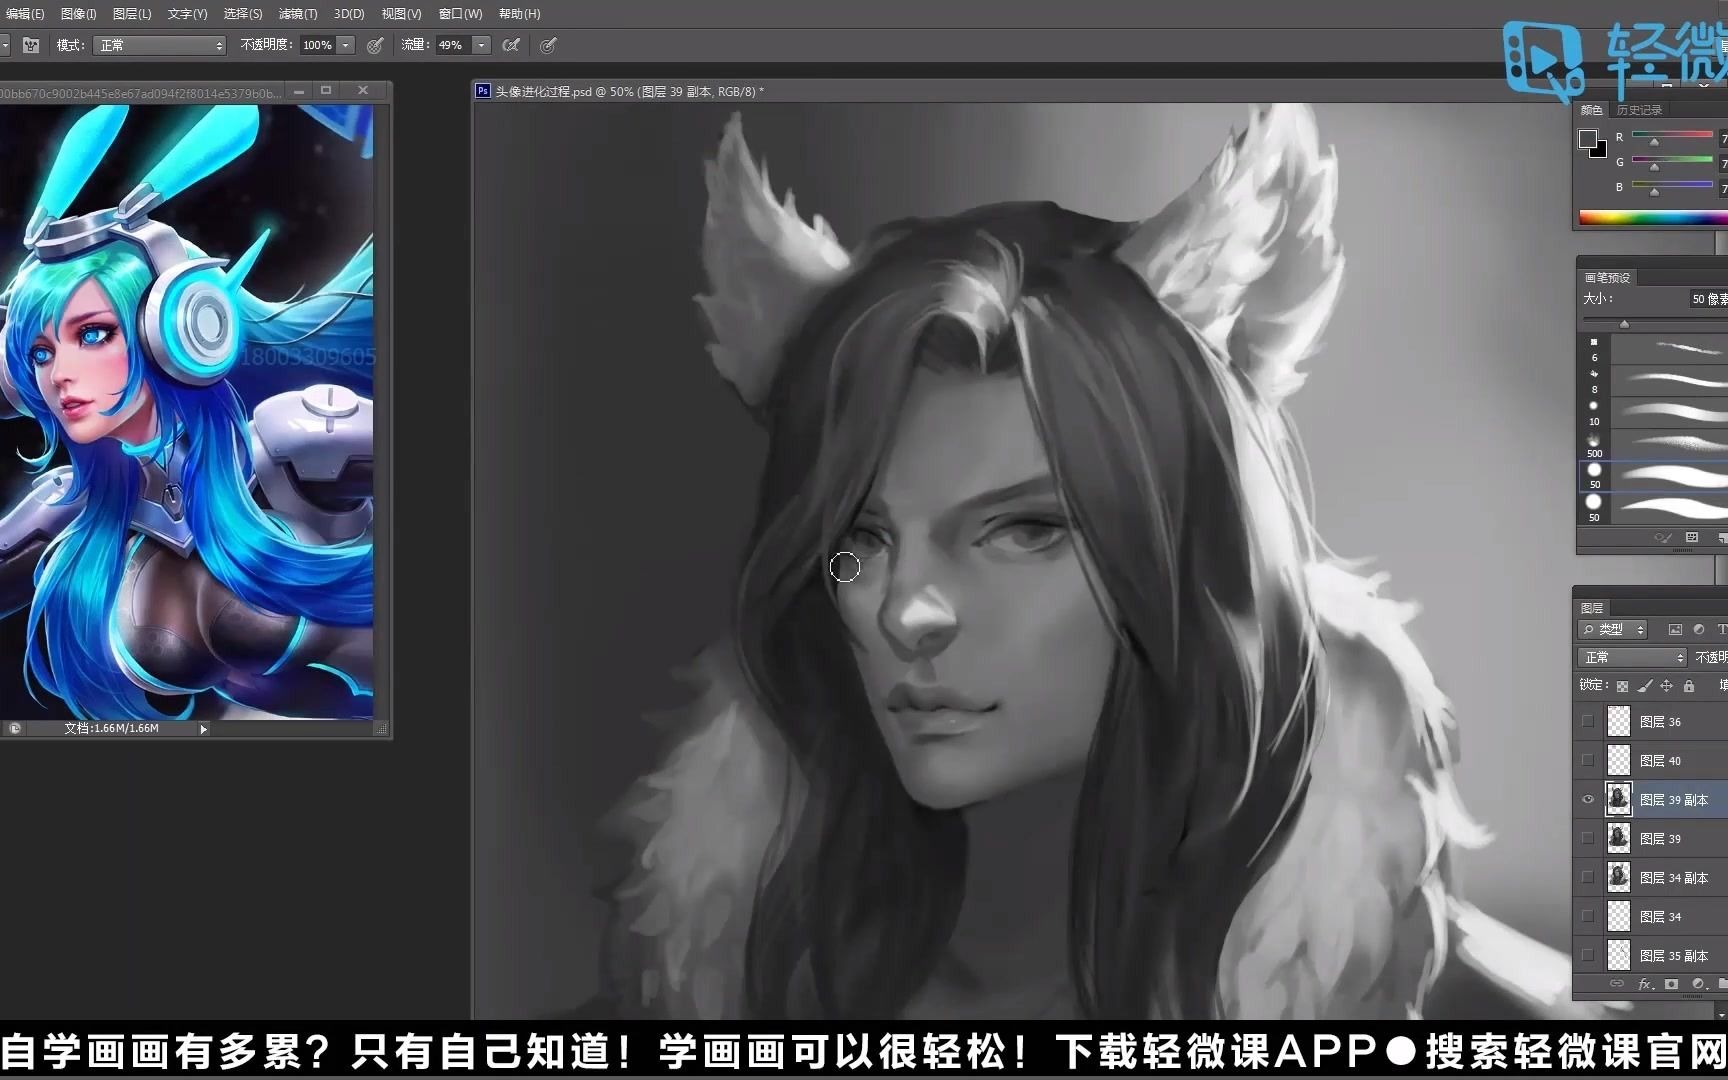This screenshot has height=1080, width=1728.
Task: Open the brush 模式 mode dropdown
Action: tap(160, 45)
